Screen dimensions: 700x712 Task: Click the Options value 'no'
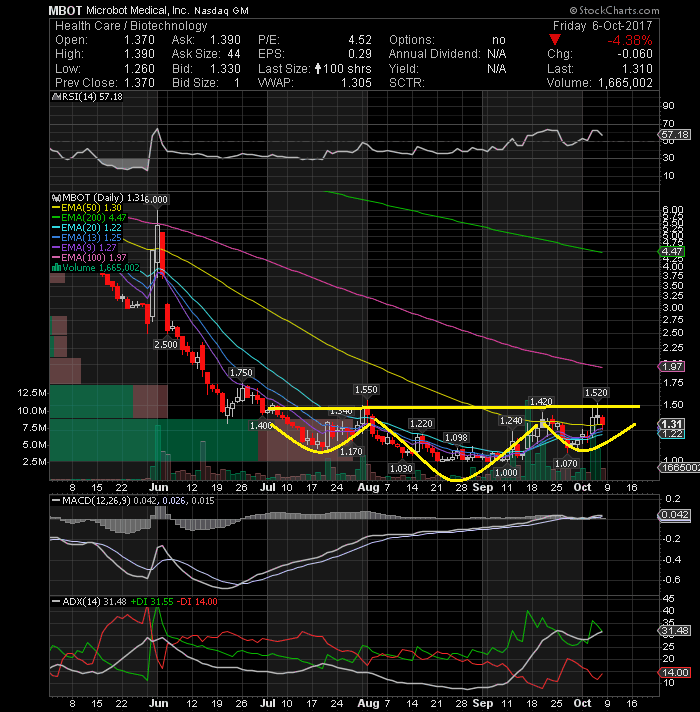[x=499, y=40]
